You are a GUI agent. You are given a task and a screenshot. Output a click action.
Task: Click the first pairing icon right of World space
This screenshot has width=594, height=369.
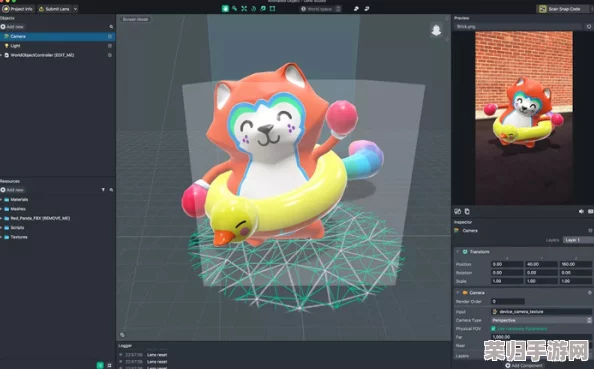356,9
